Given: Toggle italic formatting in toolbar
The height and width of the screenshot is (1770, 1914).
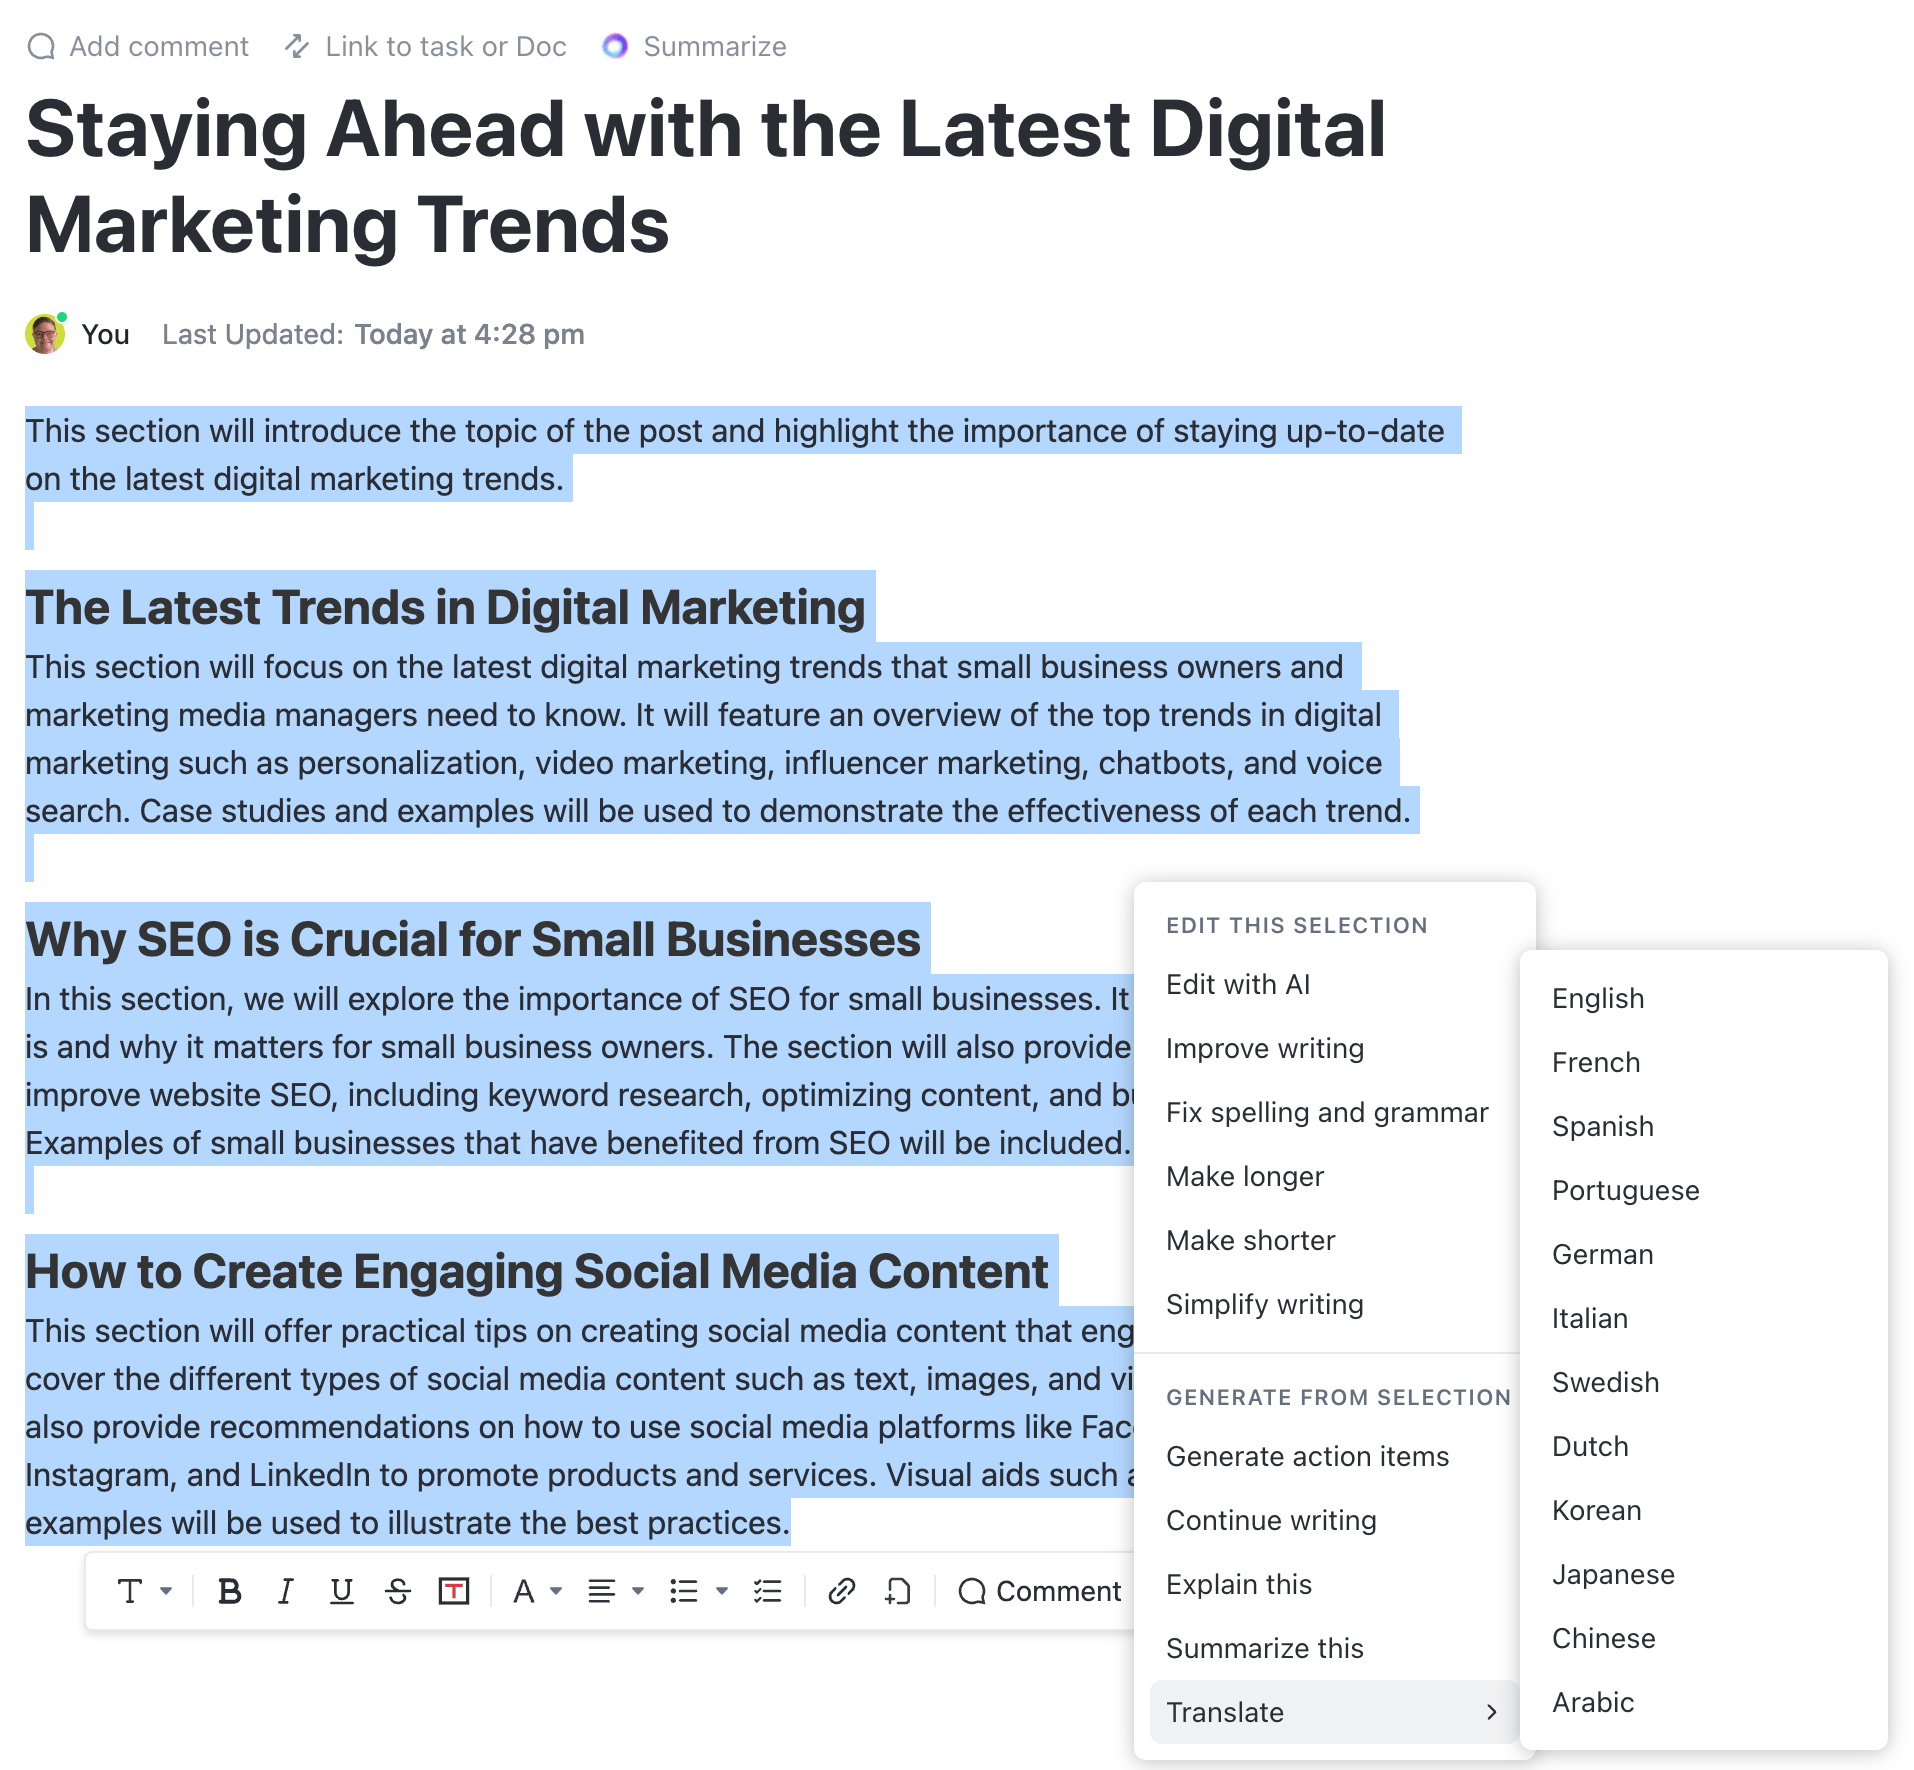Looking at the screenshot, I should click(286, 1591).
